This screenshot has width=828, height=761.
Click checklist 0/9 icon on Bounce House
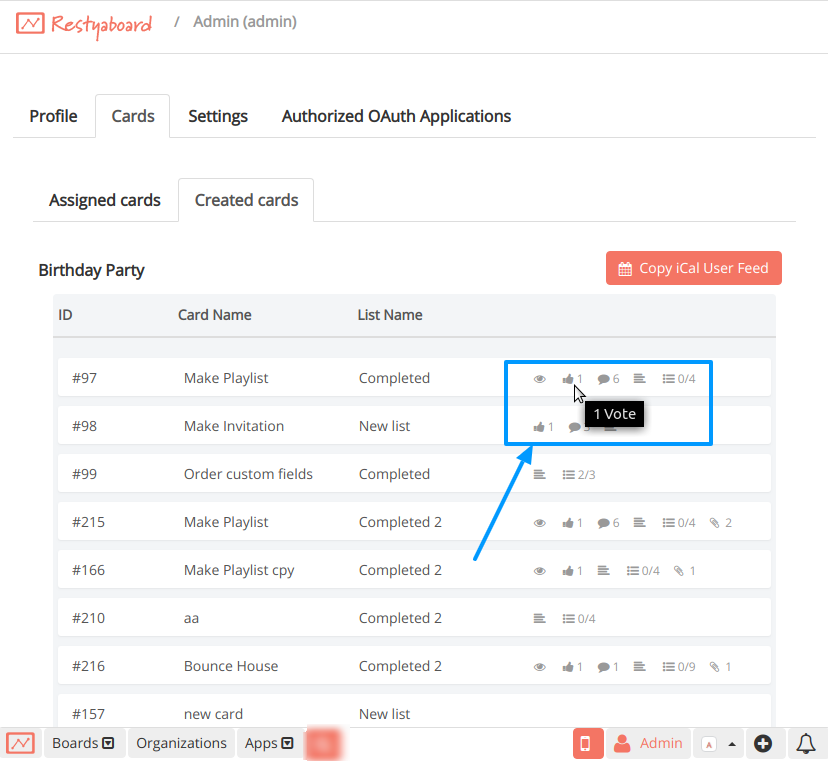(679, 667)
